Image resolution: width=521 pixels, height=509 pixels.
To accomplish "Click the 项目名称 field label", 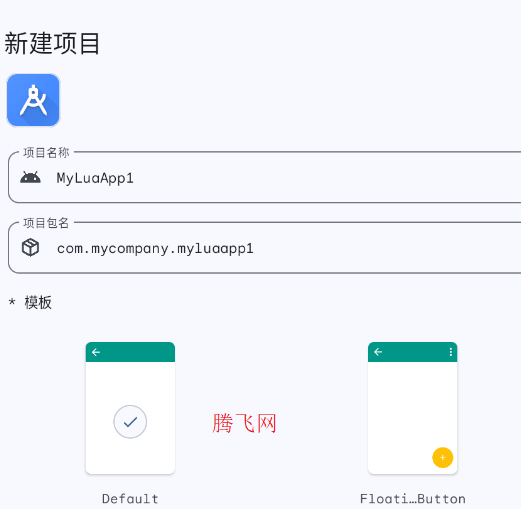I will coord(46,153).
